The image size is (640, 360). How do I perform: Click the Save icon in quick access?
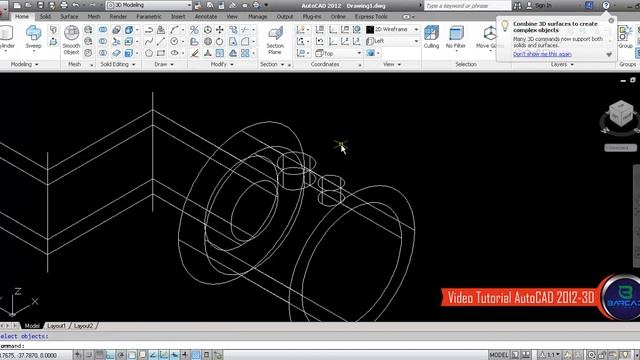(x=40, y=5)
